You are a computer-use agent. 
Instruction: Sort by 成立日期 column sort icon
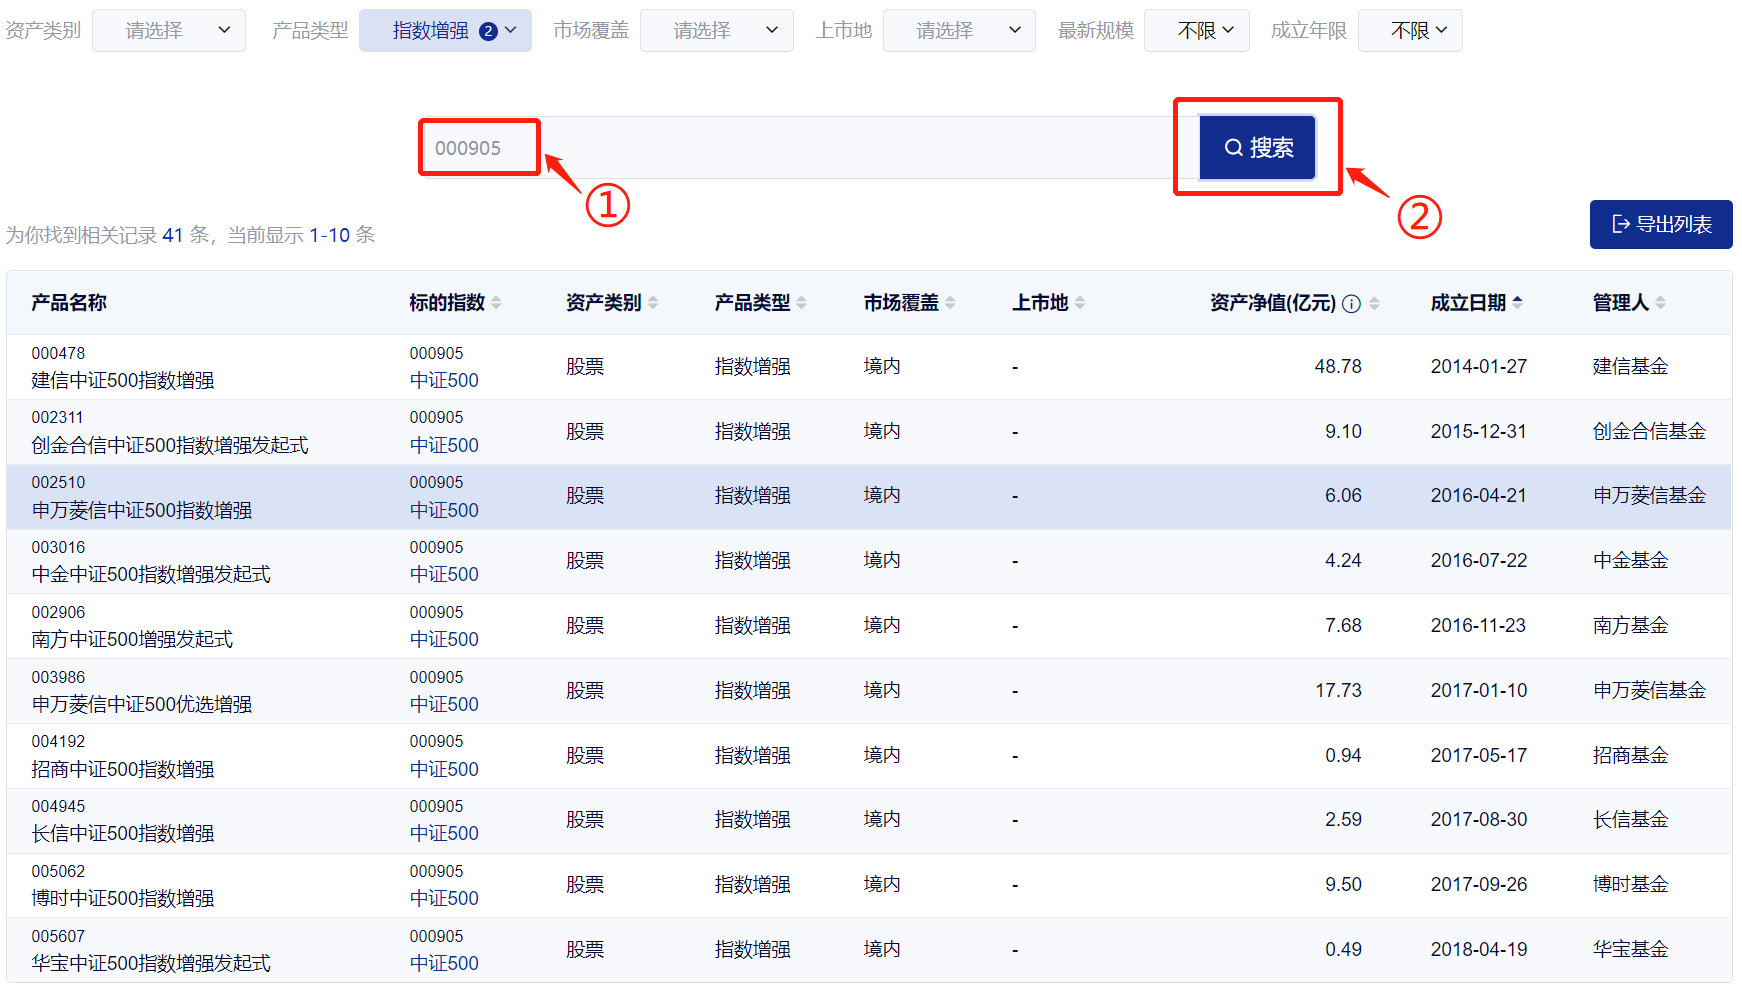[1517, 303]
